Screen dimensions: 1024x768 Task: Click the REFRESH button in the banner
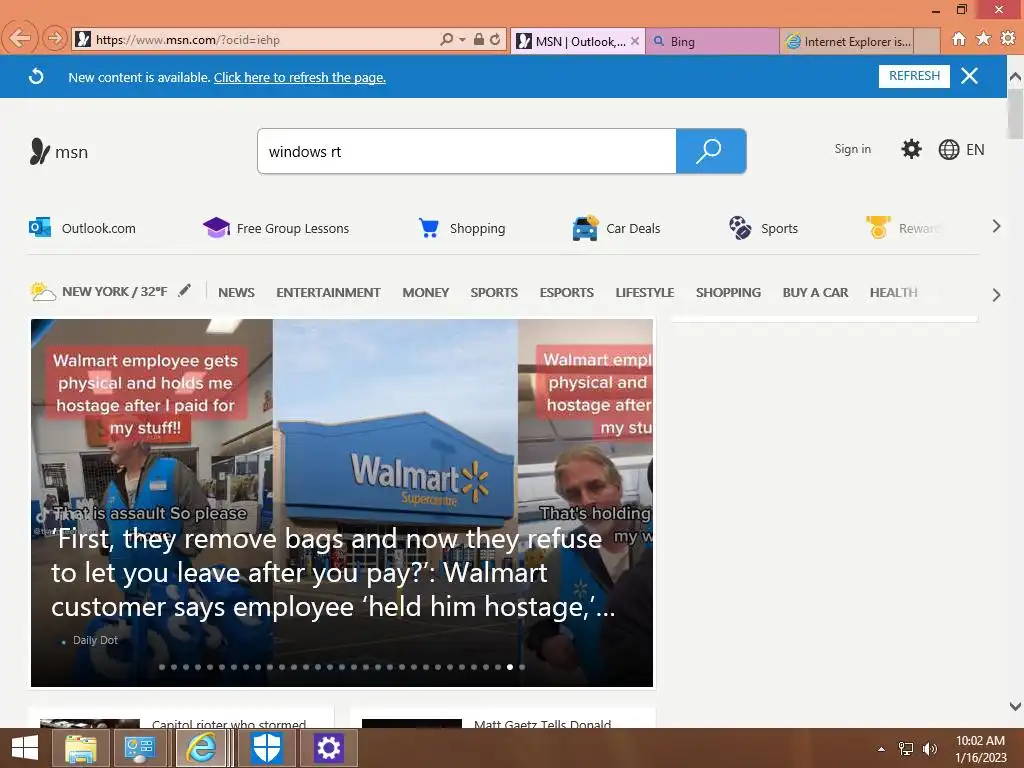tap(914, 76)
